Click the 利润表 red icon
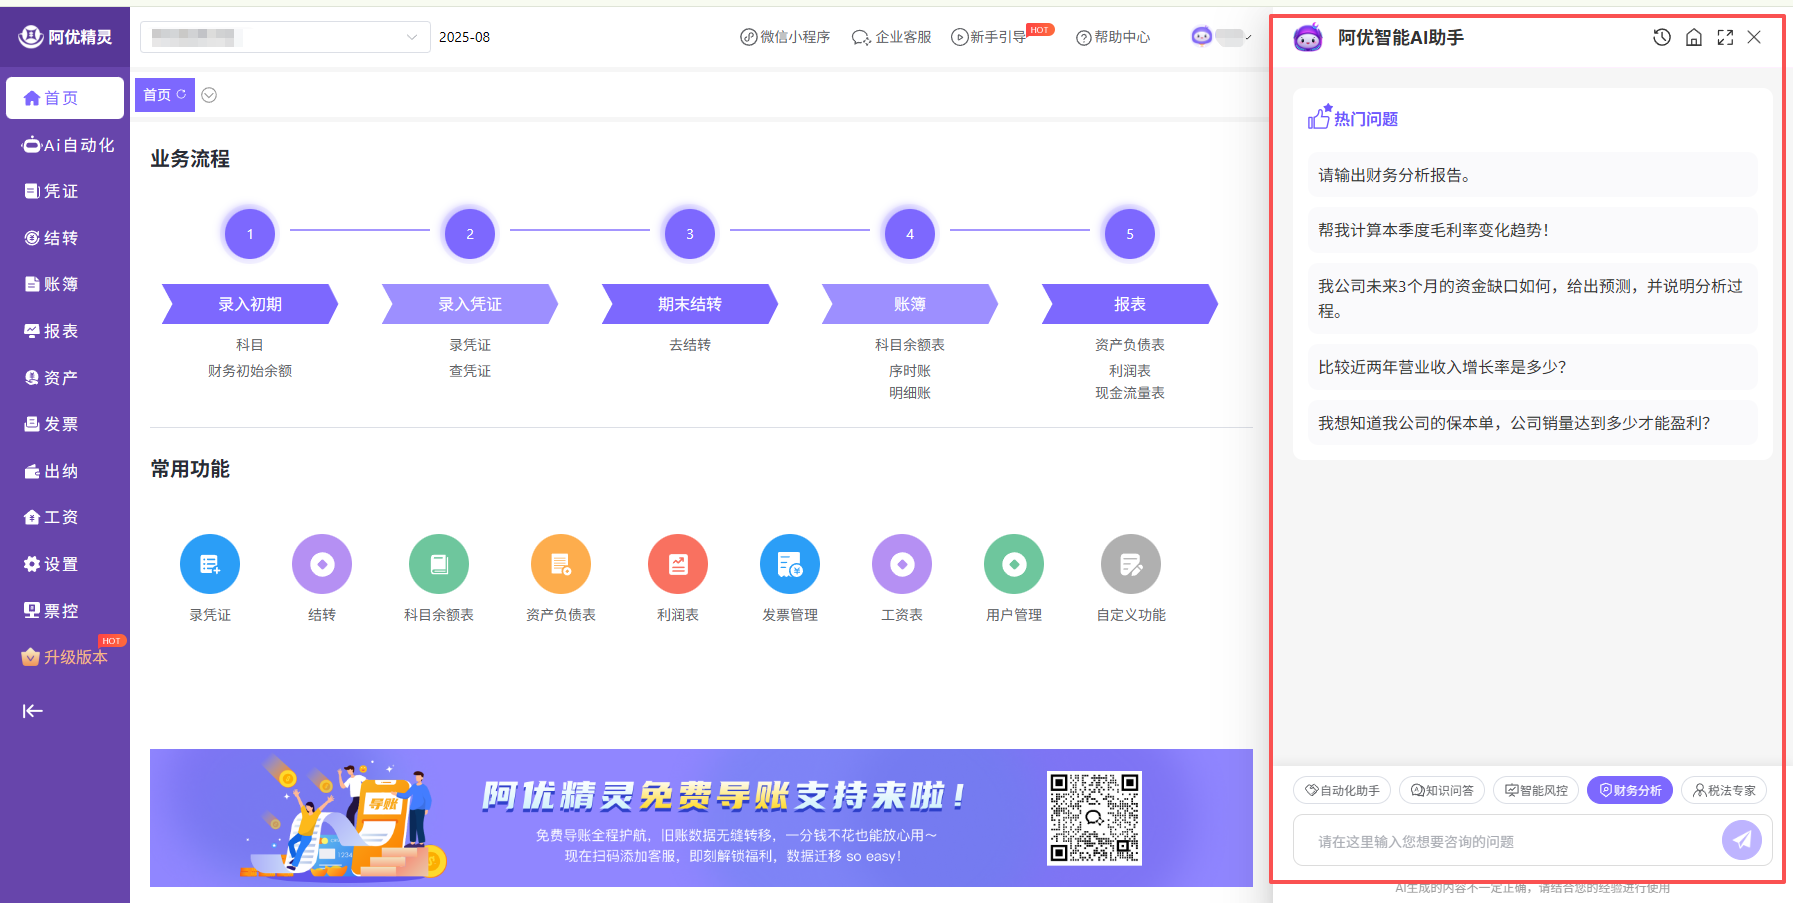1793x903 pixels. point(678,564)
